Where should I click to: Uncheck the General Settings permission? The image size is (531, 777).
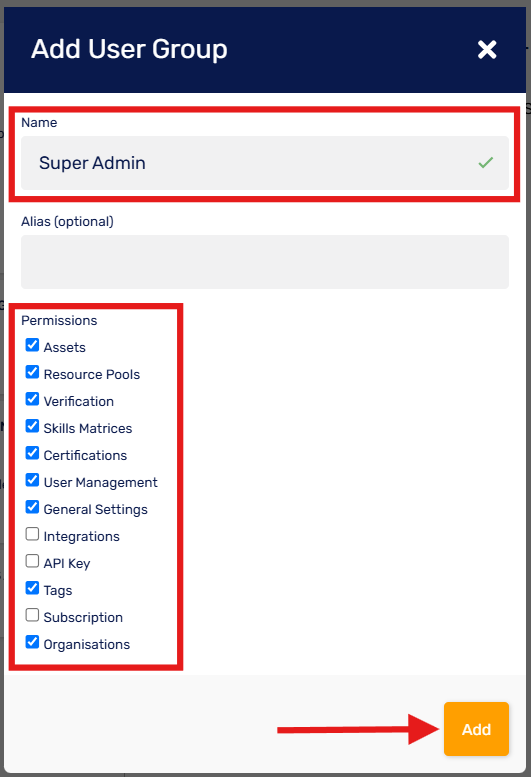coord(32,507)
